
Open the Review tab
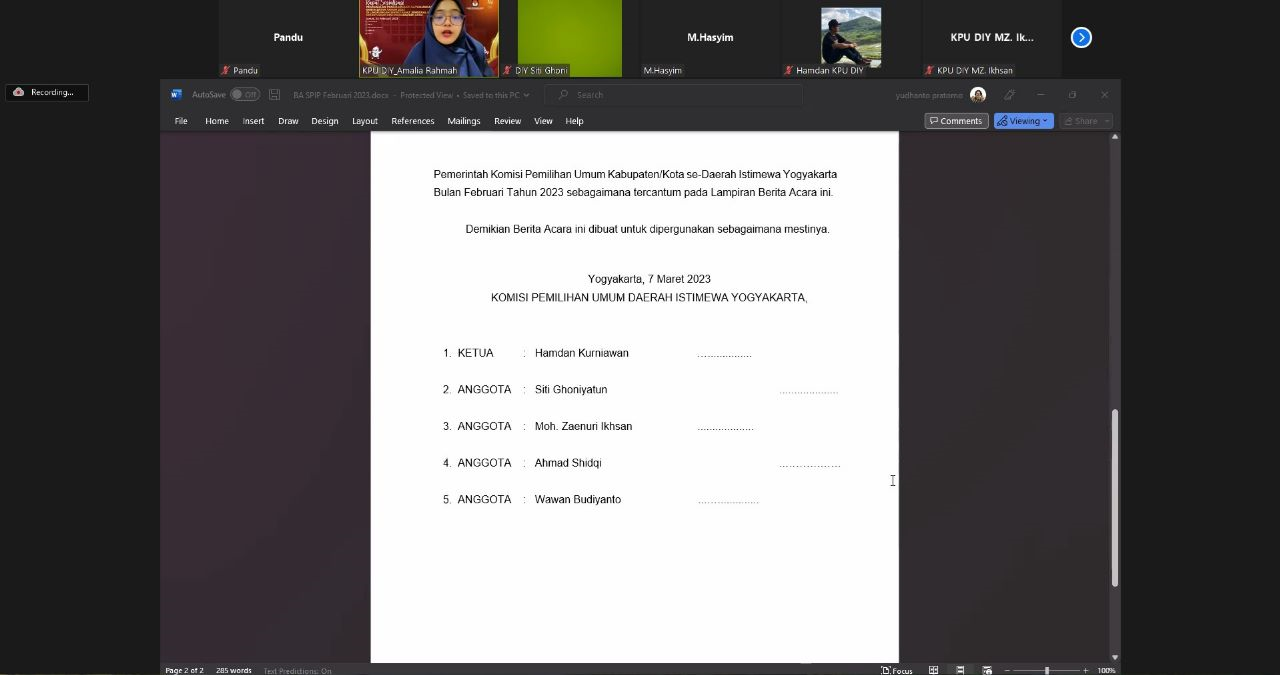[x=507, y=121]
